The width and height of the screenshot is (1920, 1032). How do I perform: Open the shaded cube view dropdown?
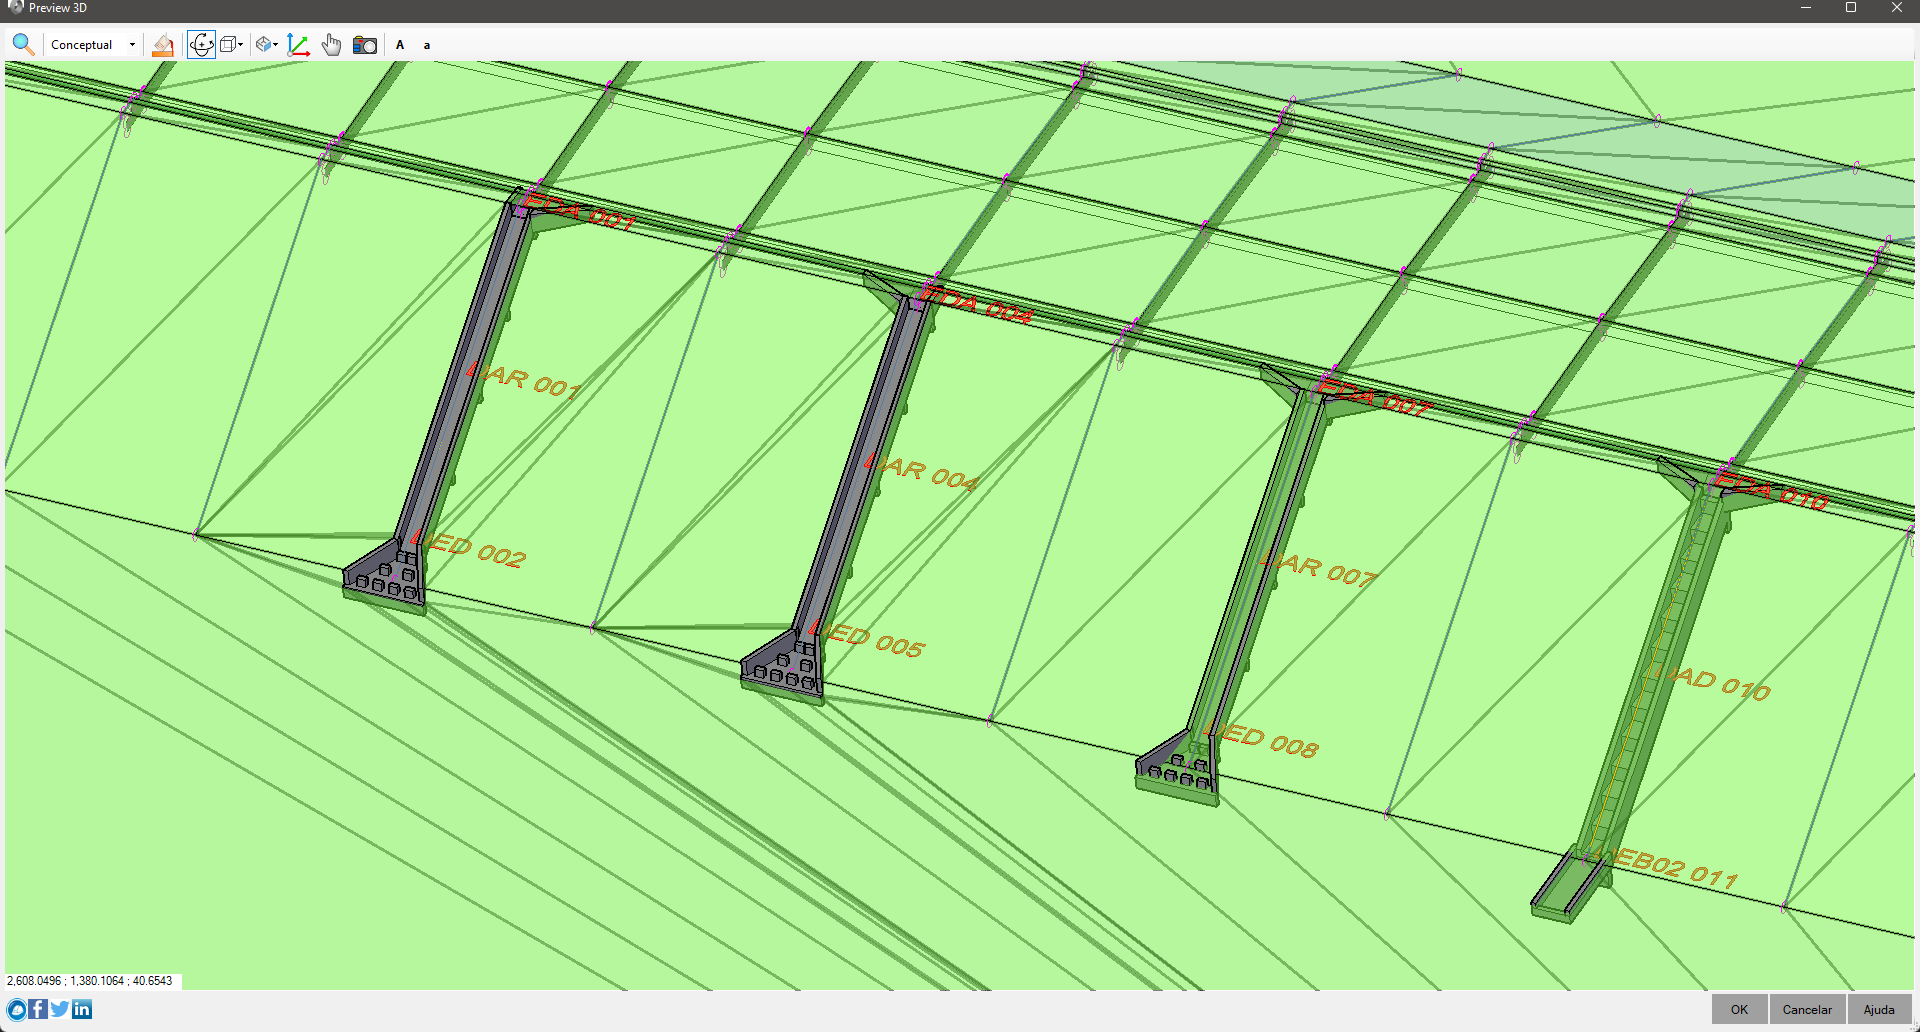[266, 45]
